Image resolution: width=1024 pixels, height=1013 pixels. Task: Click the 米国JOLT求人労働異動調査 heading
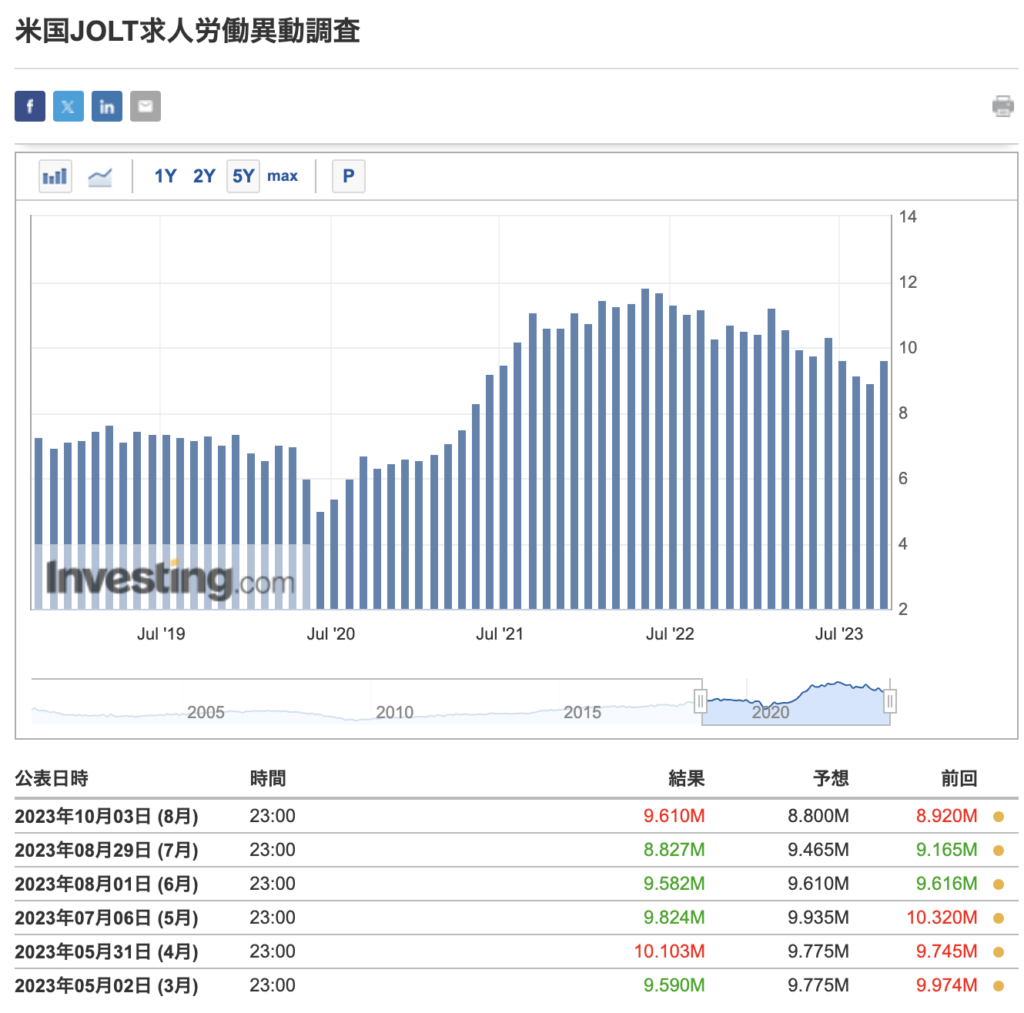(187, 31)
